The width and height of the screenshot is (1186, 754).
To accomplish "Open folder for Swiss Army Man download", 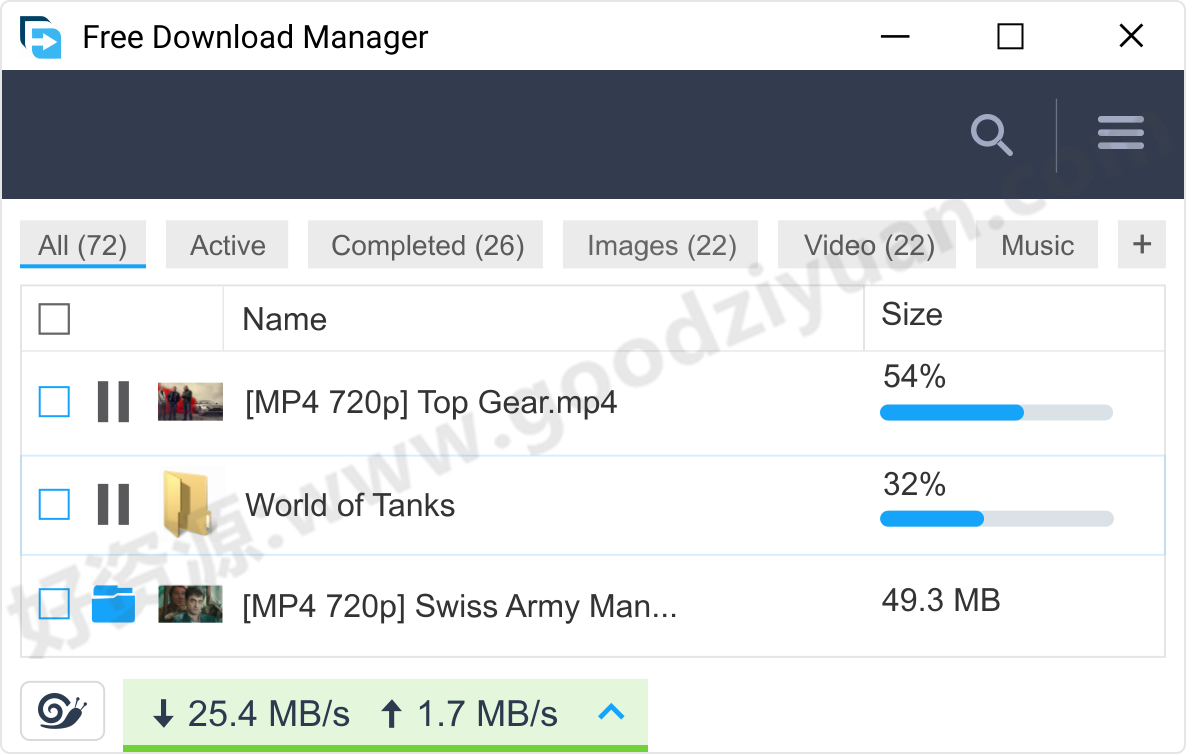I will 113,605.
